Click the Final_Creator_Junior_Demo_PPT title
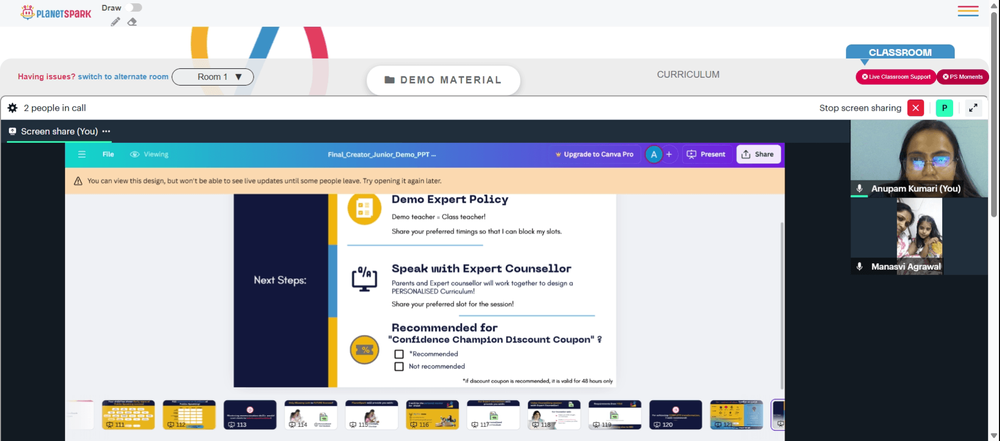This screenshot has width=1000, height=441. coord(382,154)
